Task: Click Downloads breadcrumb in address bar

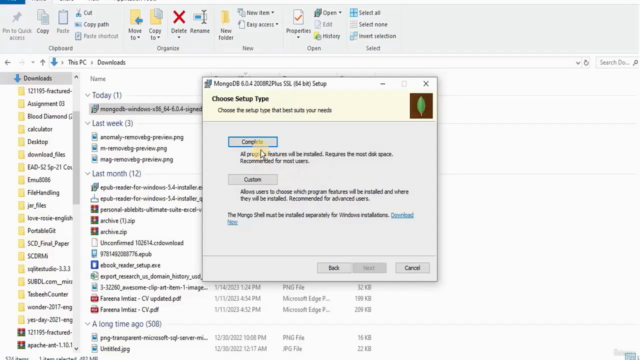Action: [111, 62]
